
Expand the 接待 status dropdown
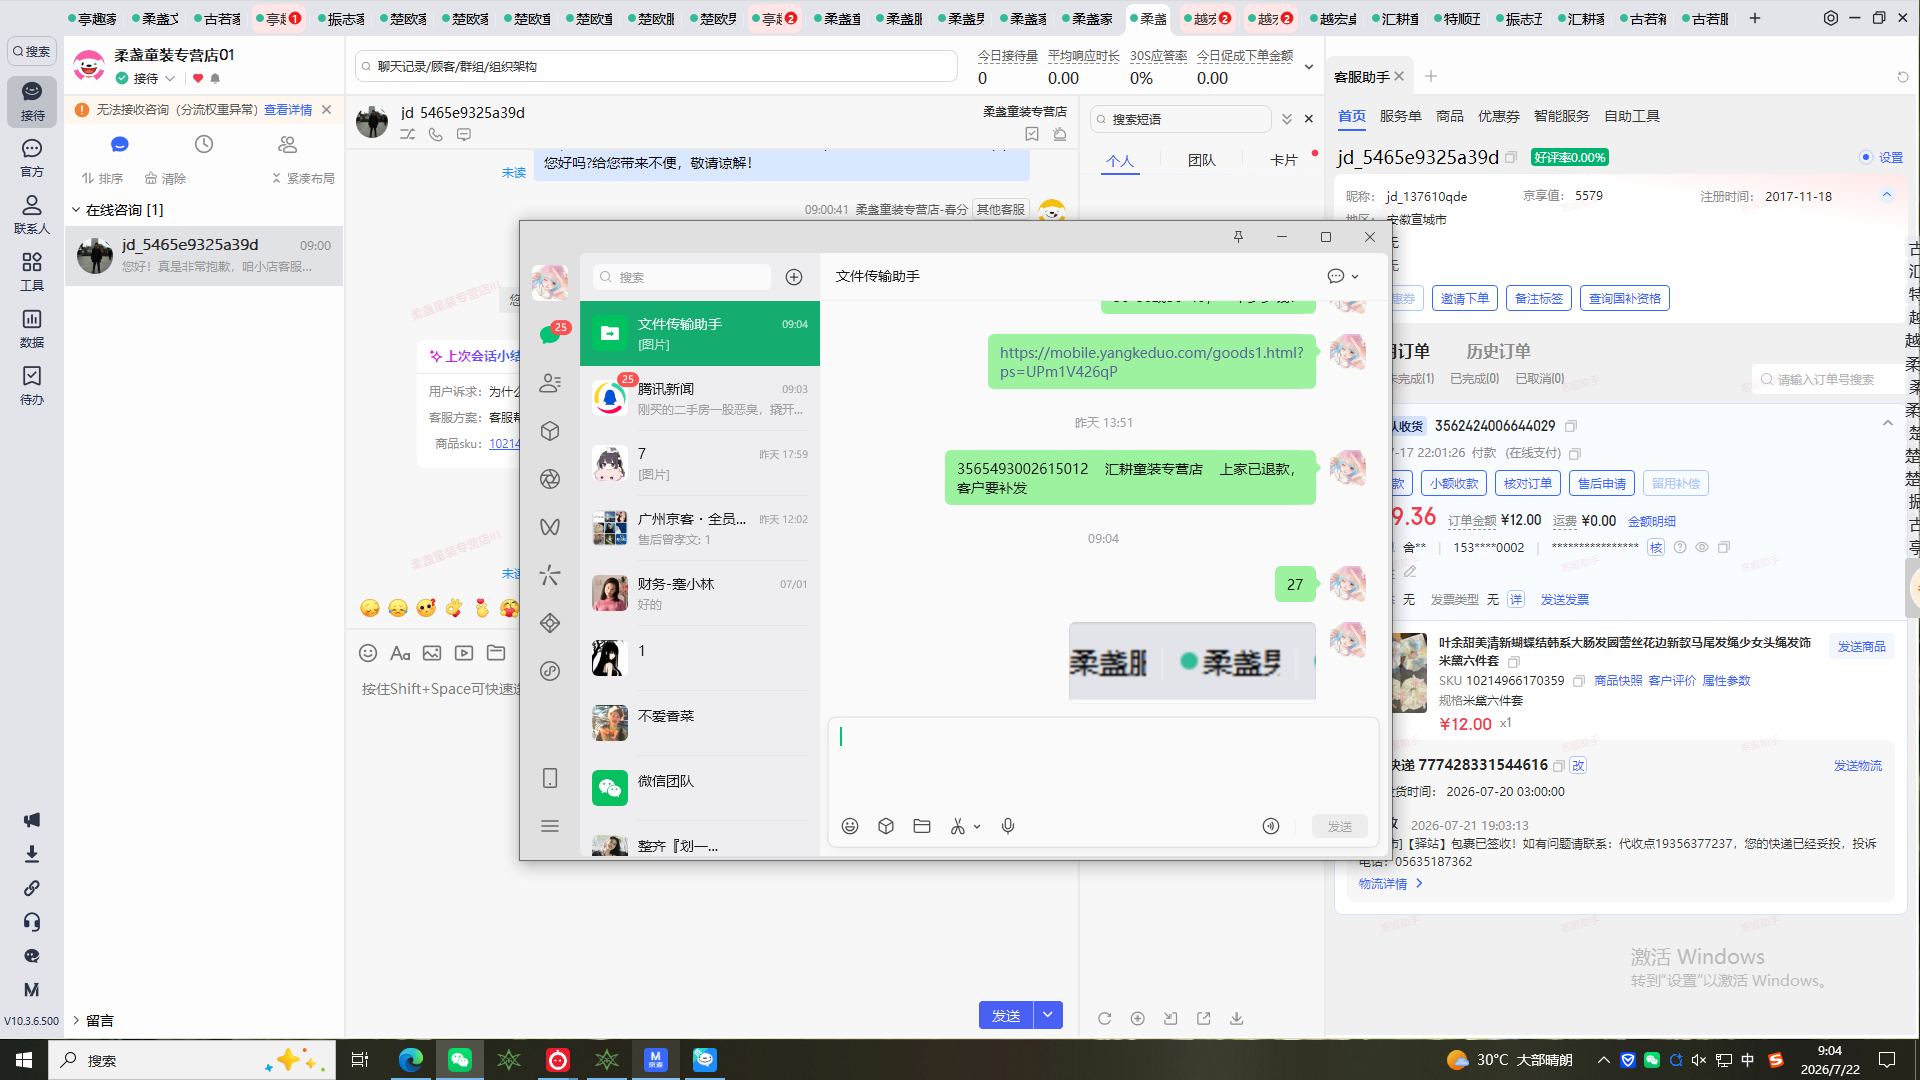[170, 78]
